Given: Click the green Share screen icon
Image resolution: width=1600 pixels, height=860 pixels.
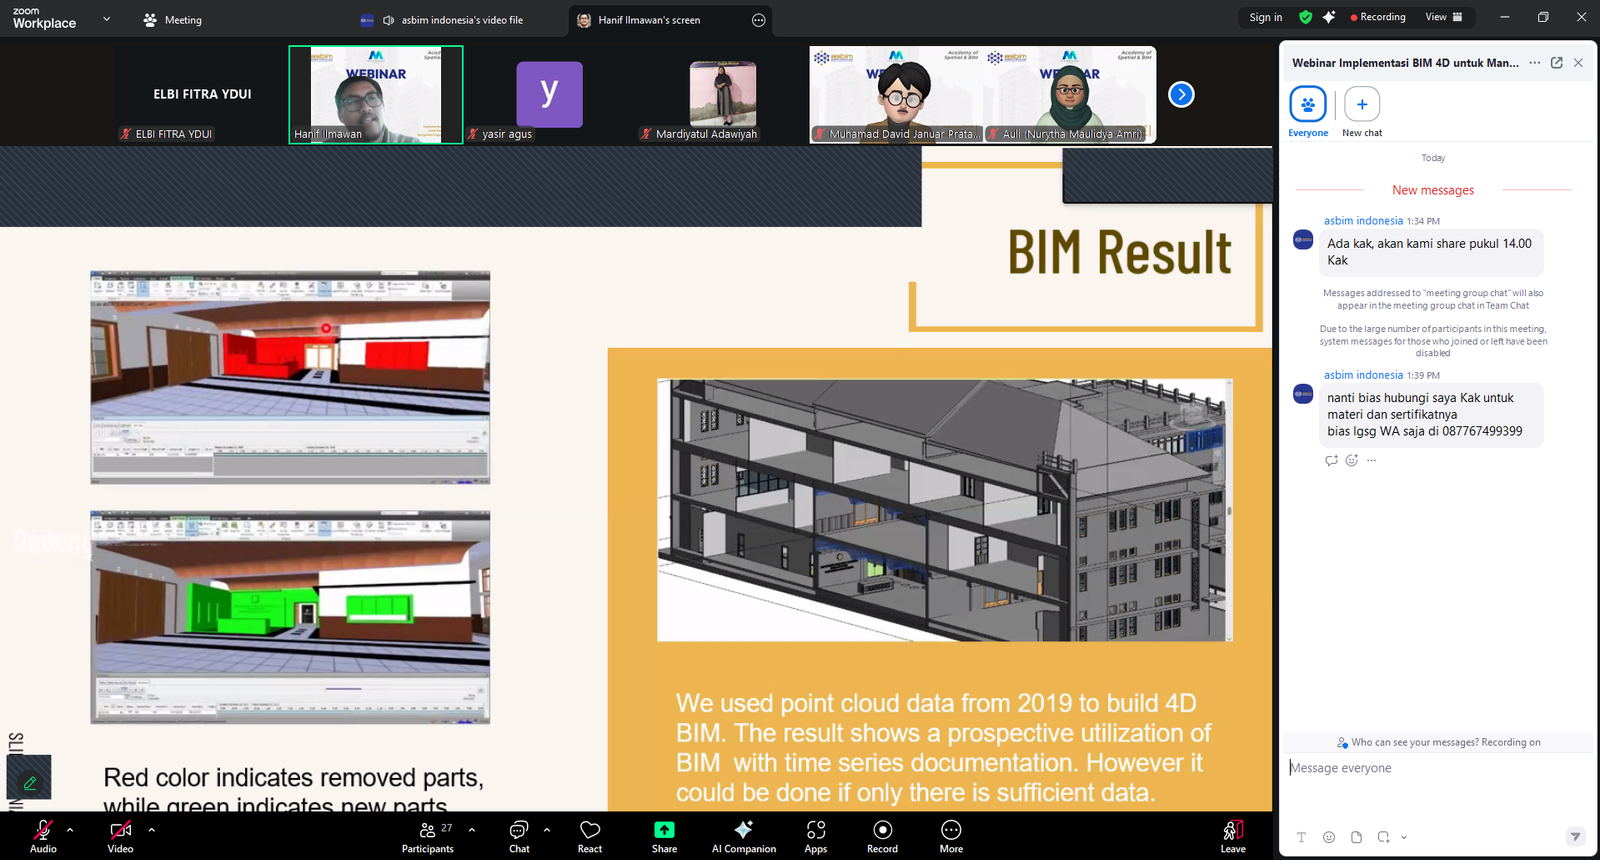Looking at the screenshot, I should point(664,830).
